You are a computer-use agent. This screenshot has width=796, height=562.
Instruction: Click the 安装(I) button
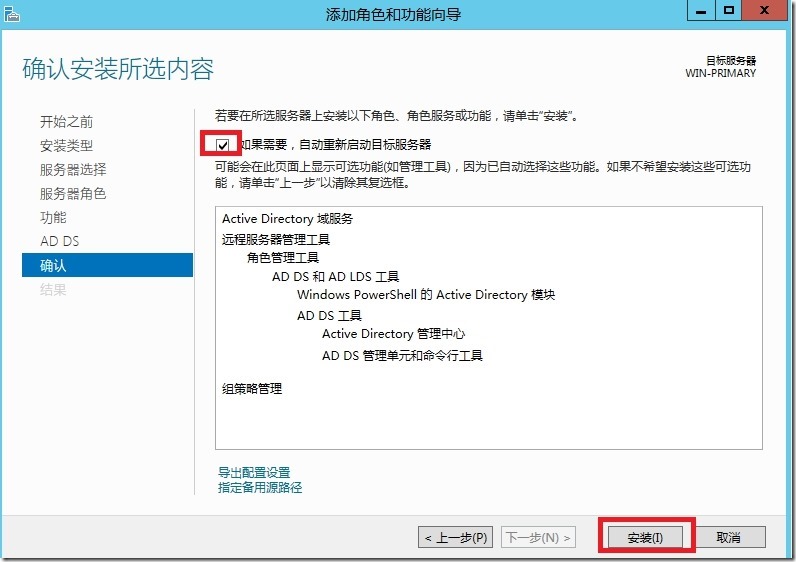[x=645, y=537]
